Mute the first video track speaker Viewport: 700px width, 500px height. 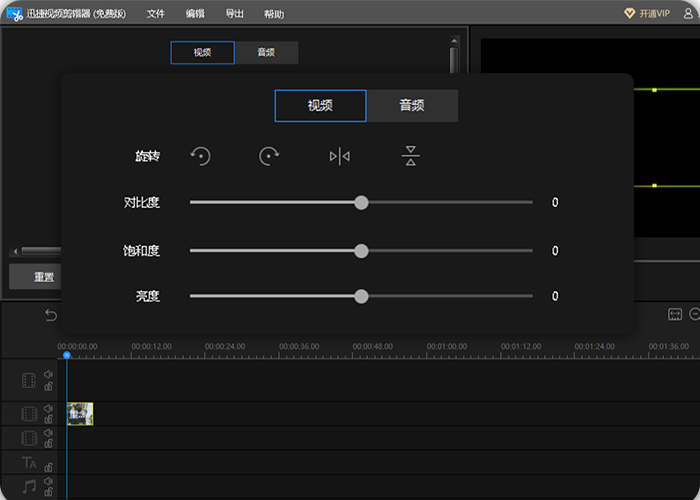(48, 376)
